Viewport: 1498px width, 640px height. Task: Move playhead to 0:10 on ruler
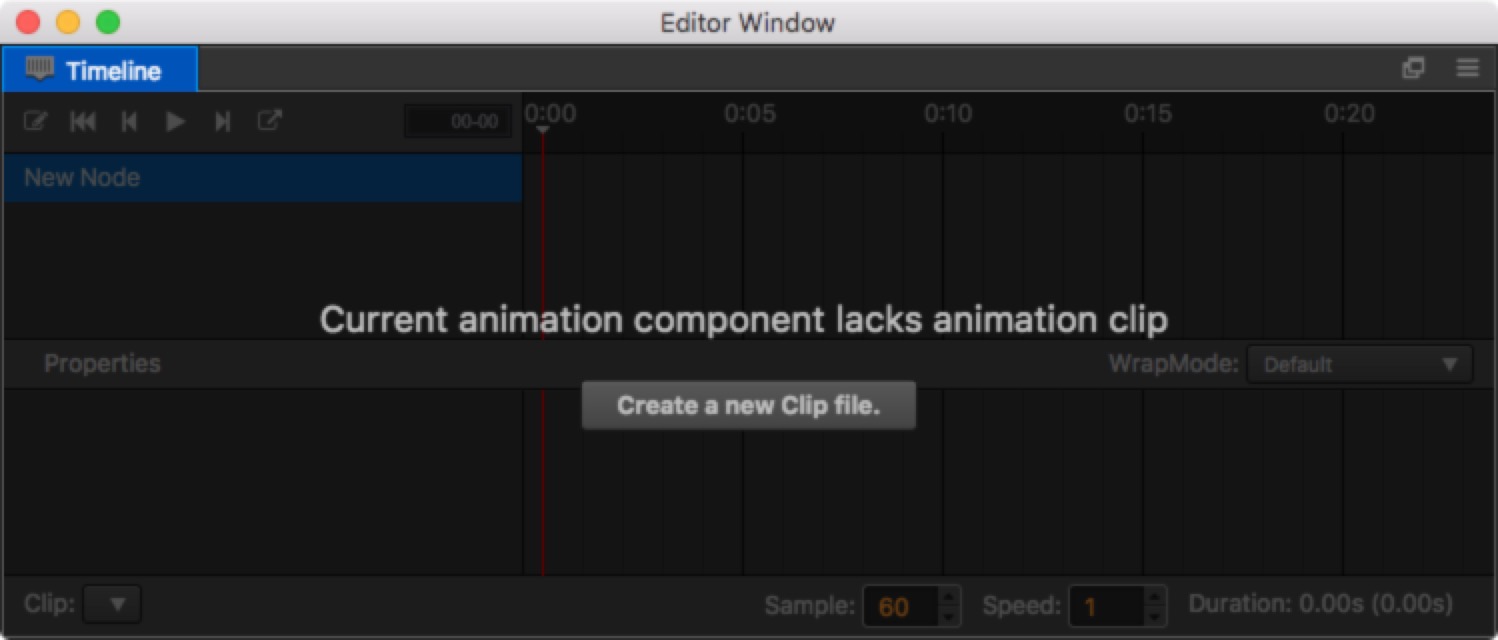click(x=947, y=114)
